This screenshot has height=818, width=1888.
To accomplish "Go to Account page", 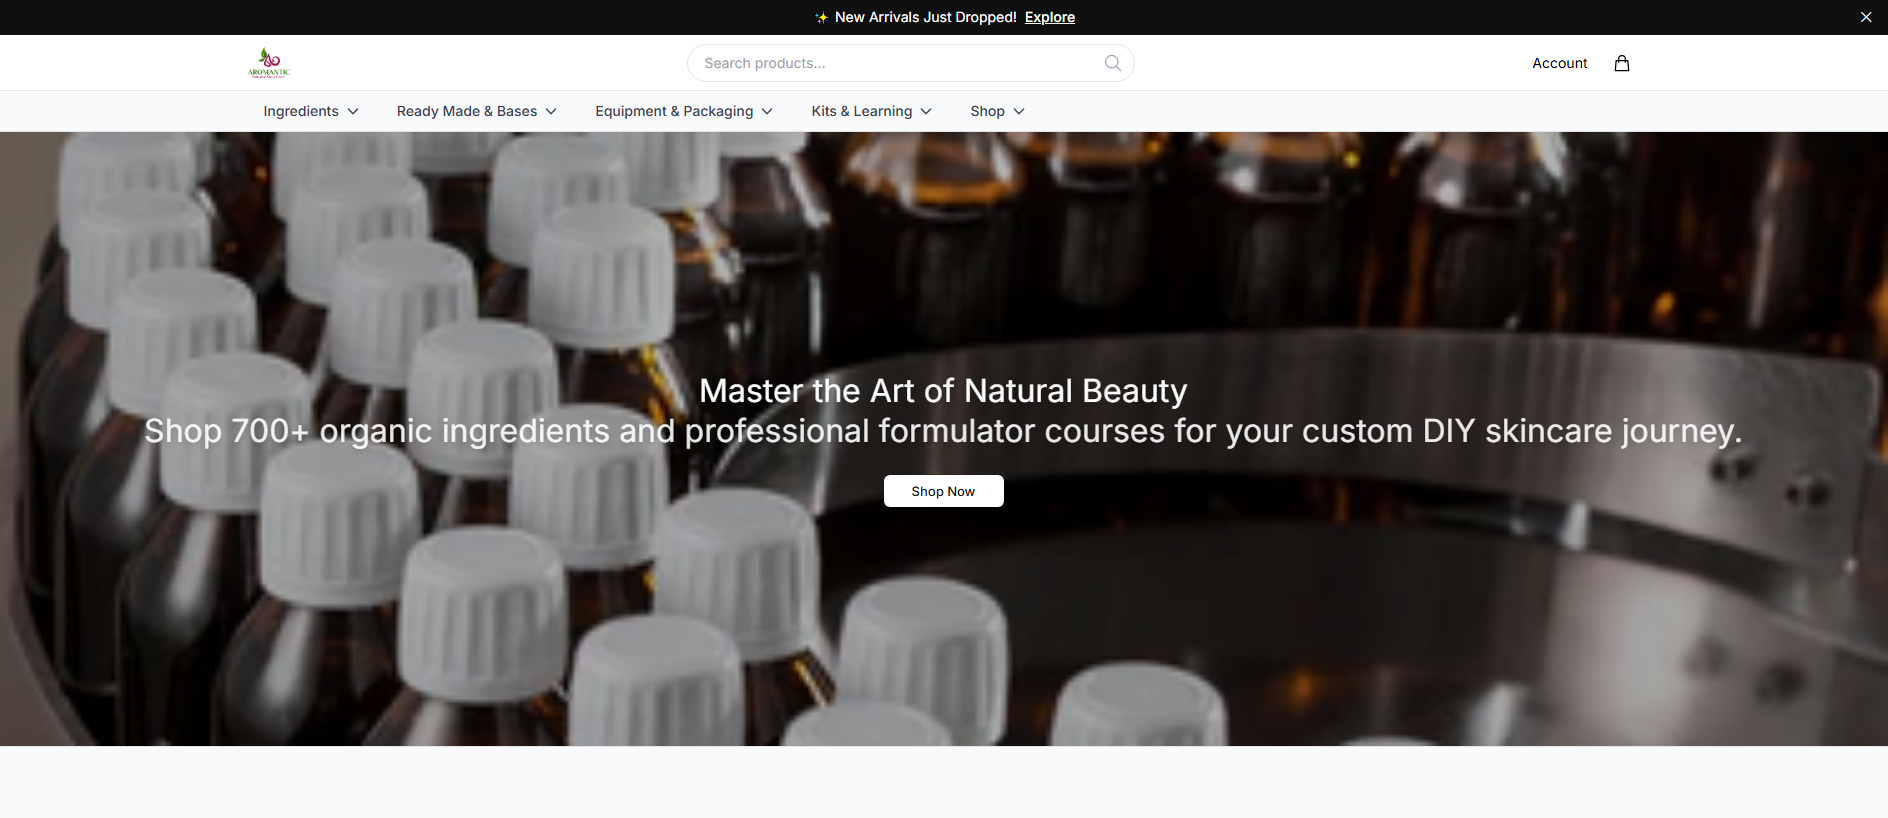I will point(1559,63).
